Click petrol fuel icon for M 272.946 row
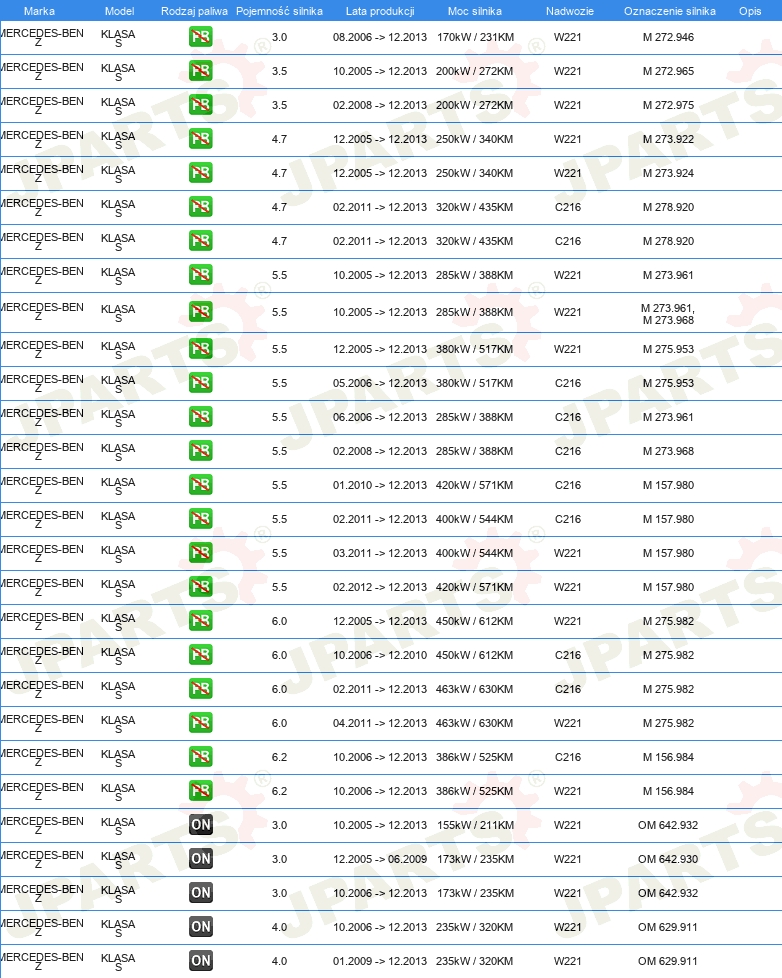Screen dimensions: 782x978 coord(201,37)
